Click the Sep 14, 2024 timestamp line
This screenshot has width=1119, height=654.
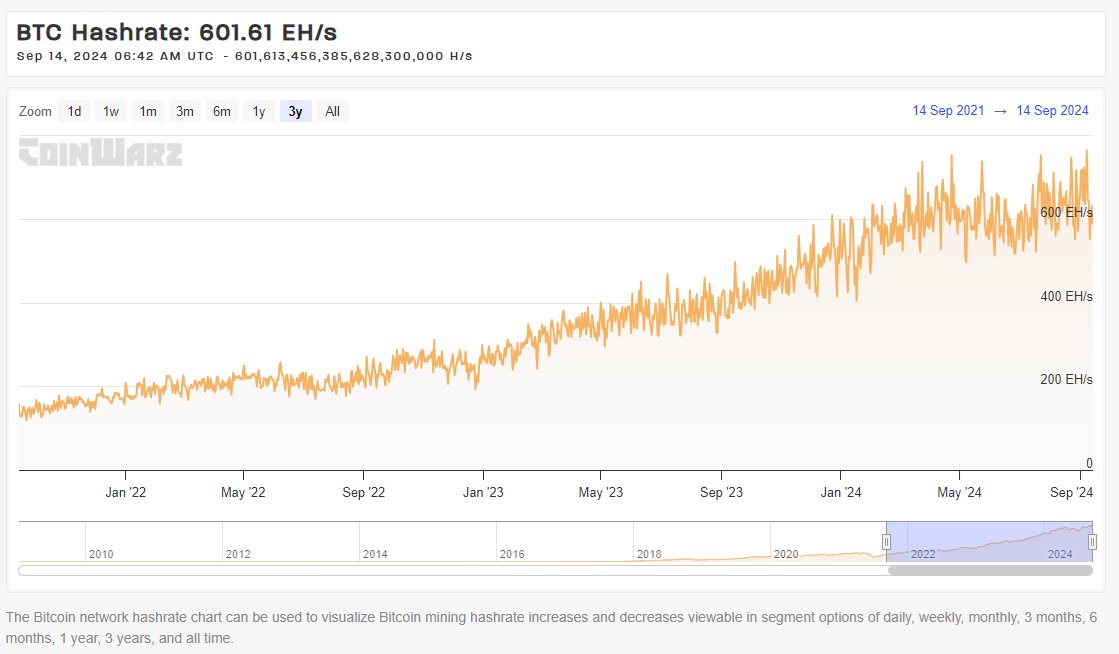(x=245, y=56)
